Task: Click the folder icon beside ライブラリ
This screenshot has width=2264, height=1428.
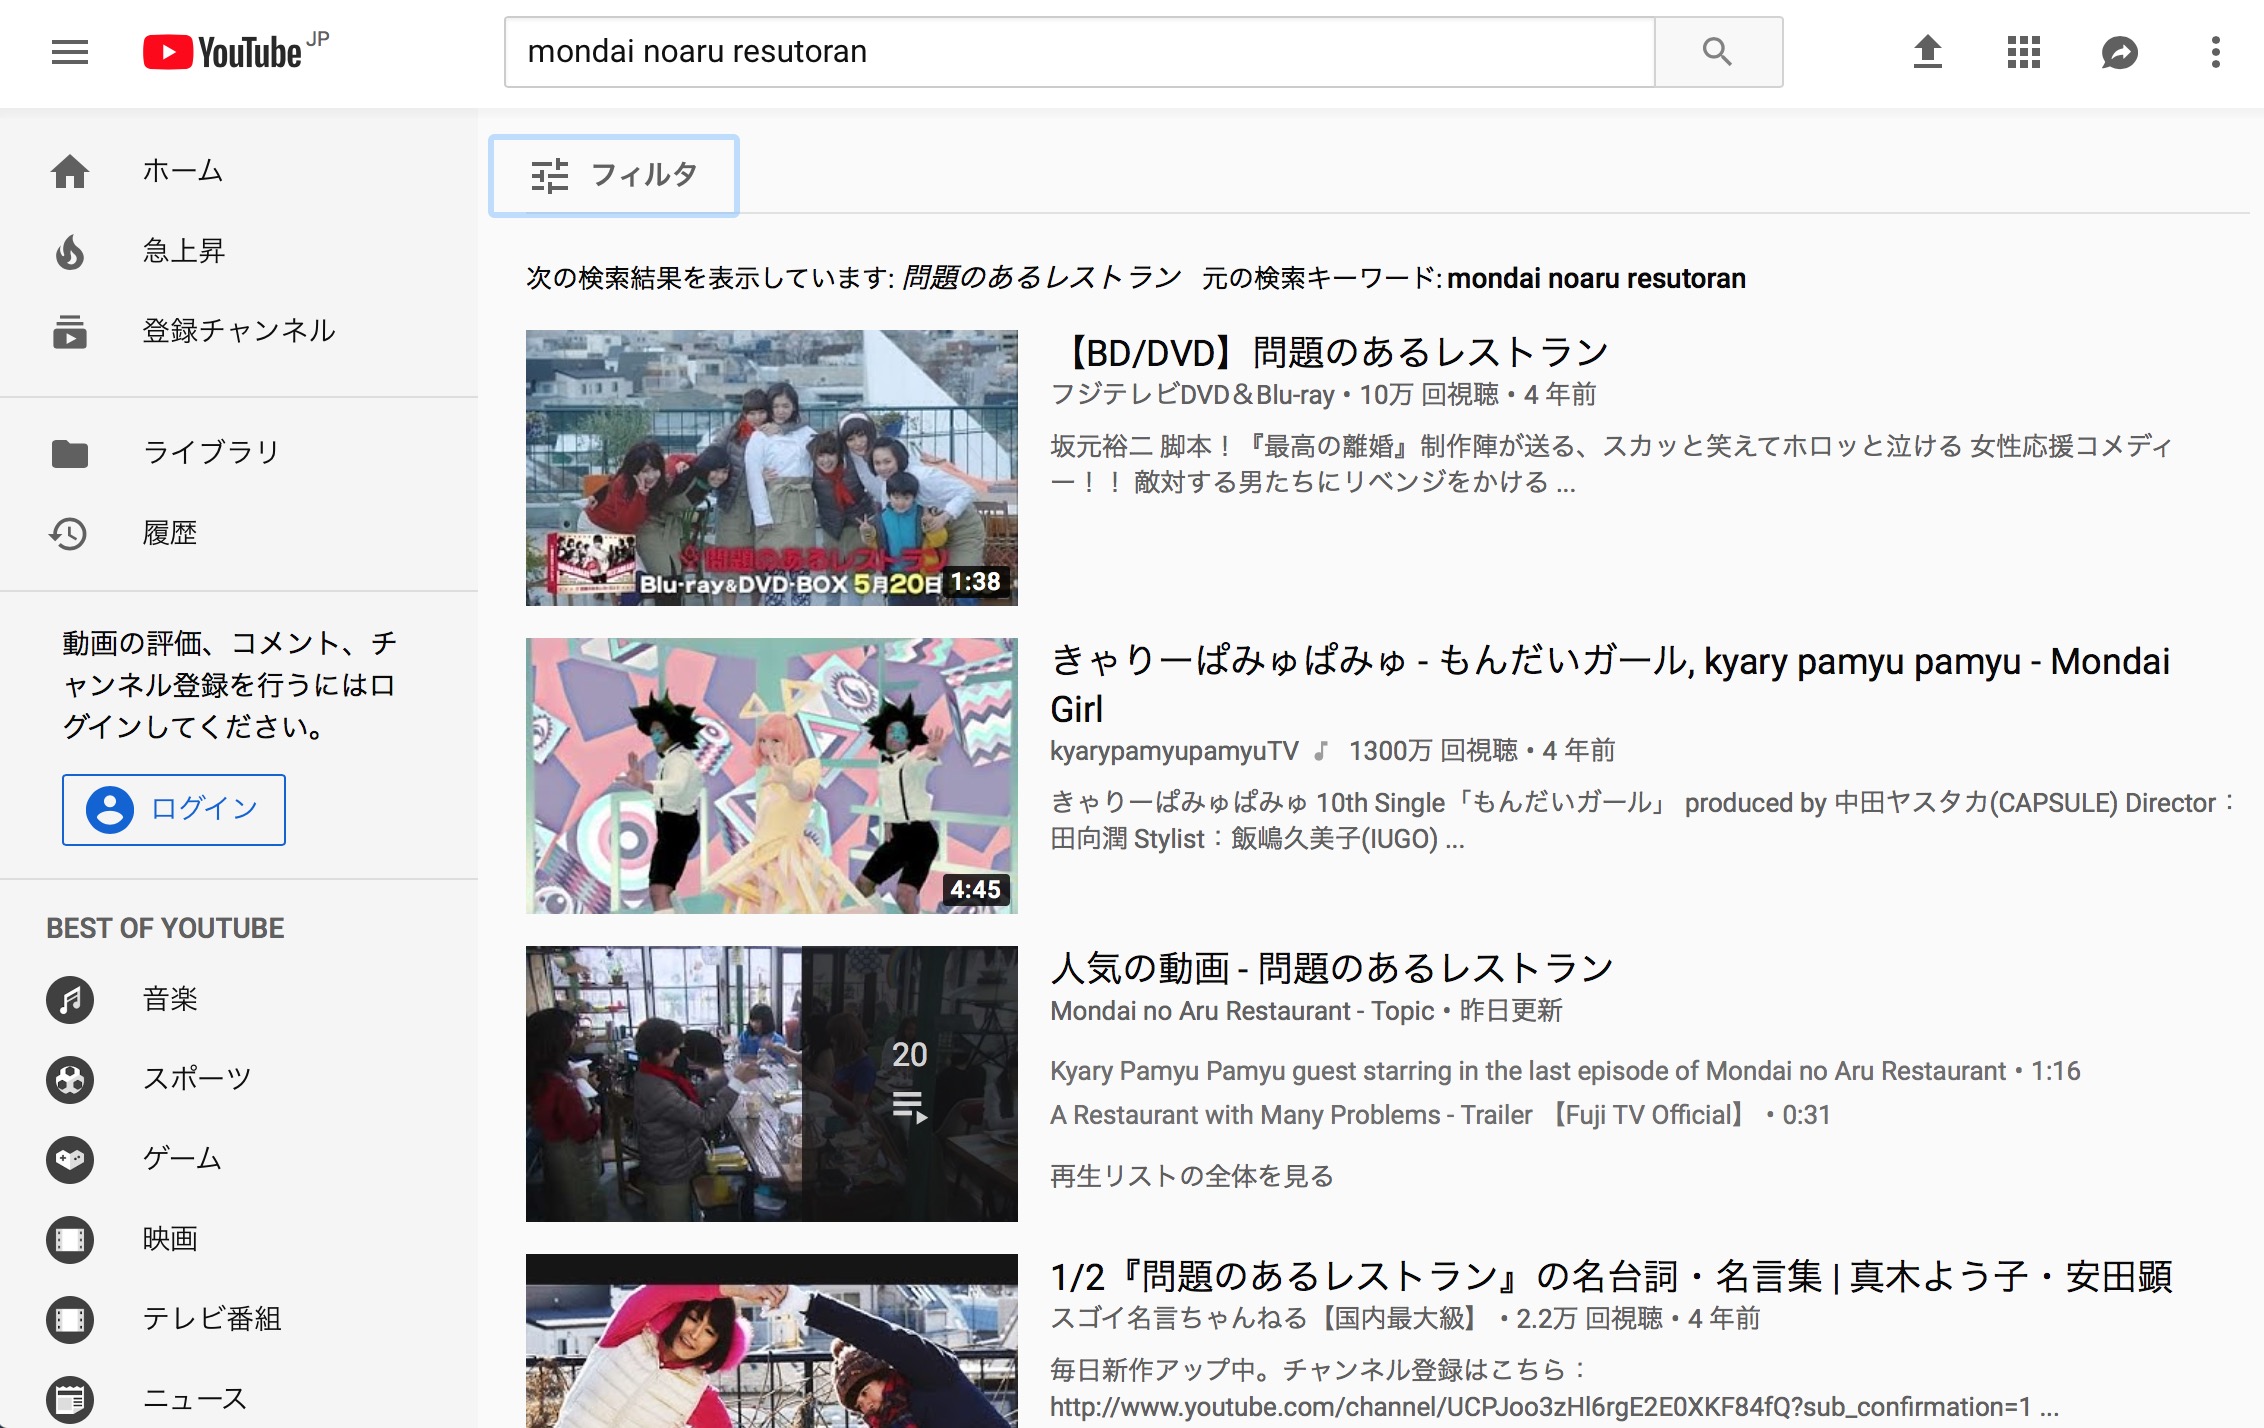Action: point(70,453)
